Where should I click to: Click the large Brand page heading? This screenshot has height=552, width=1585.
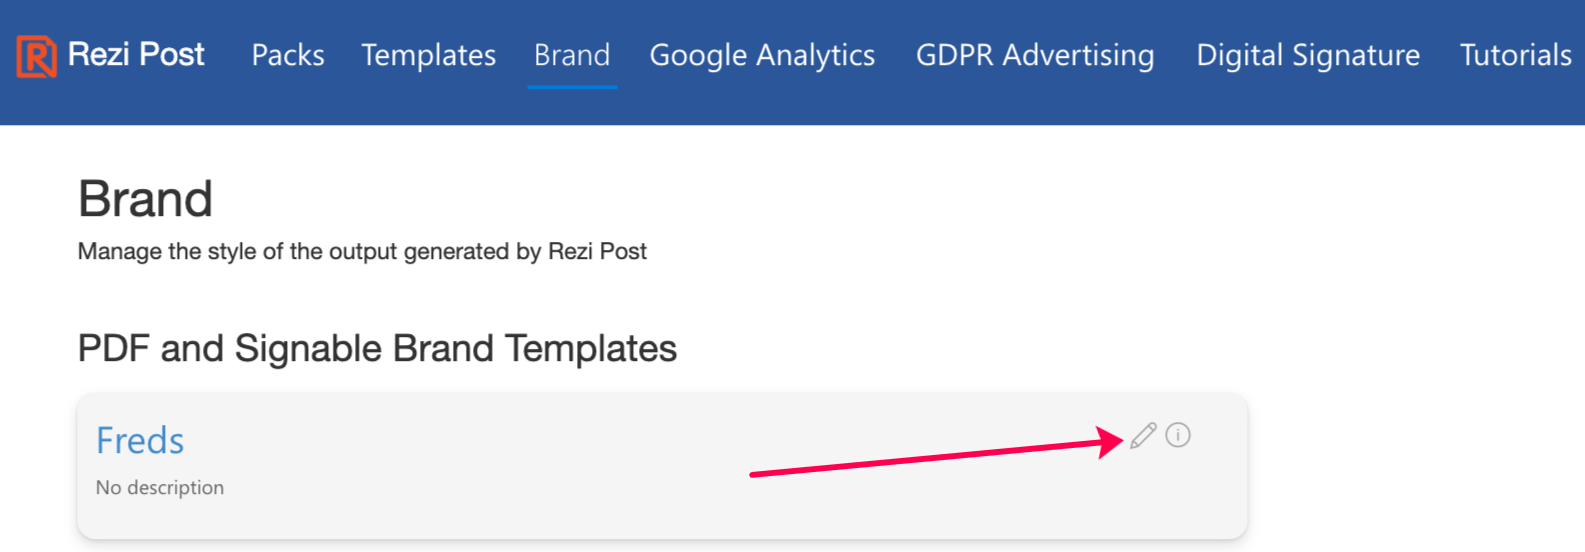click(146, 199)
